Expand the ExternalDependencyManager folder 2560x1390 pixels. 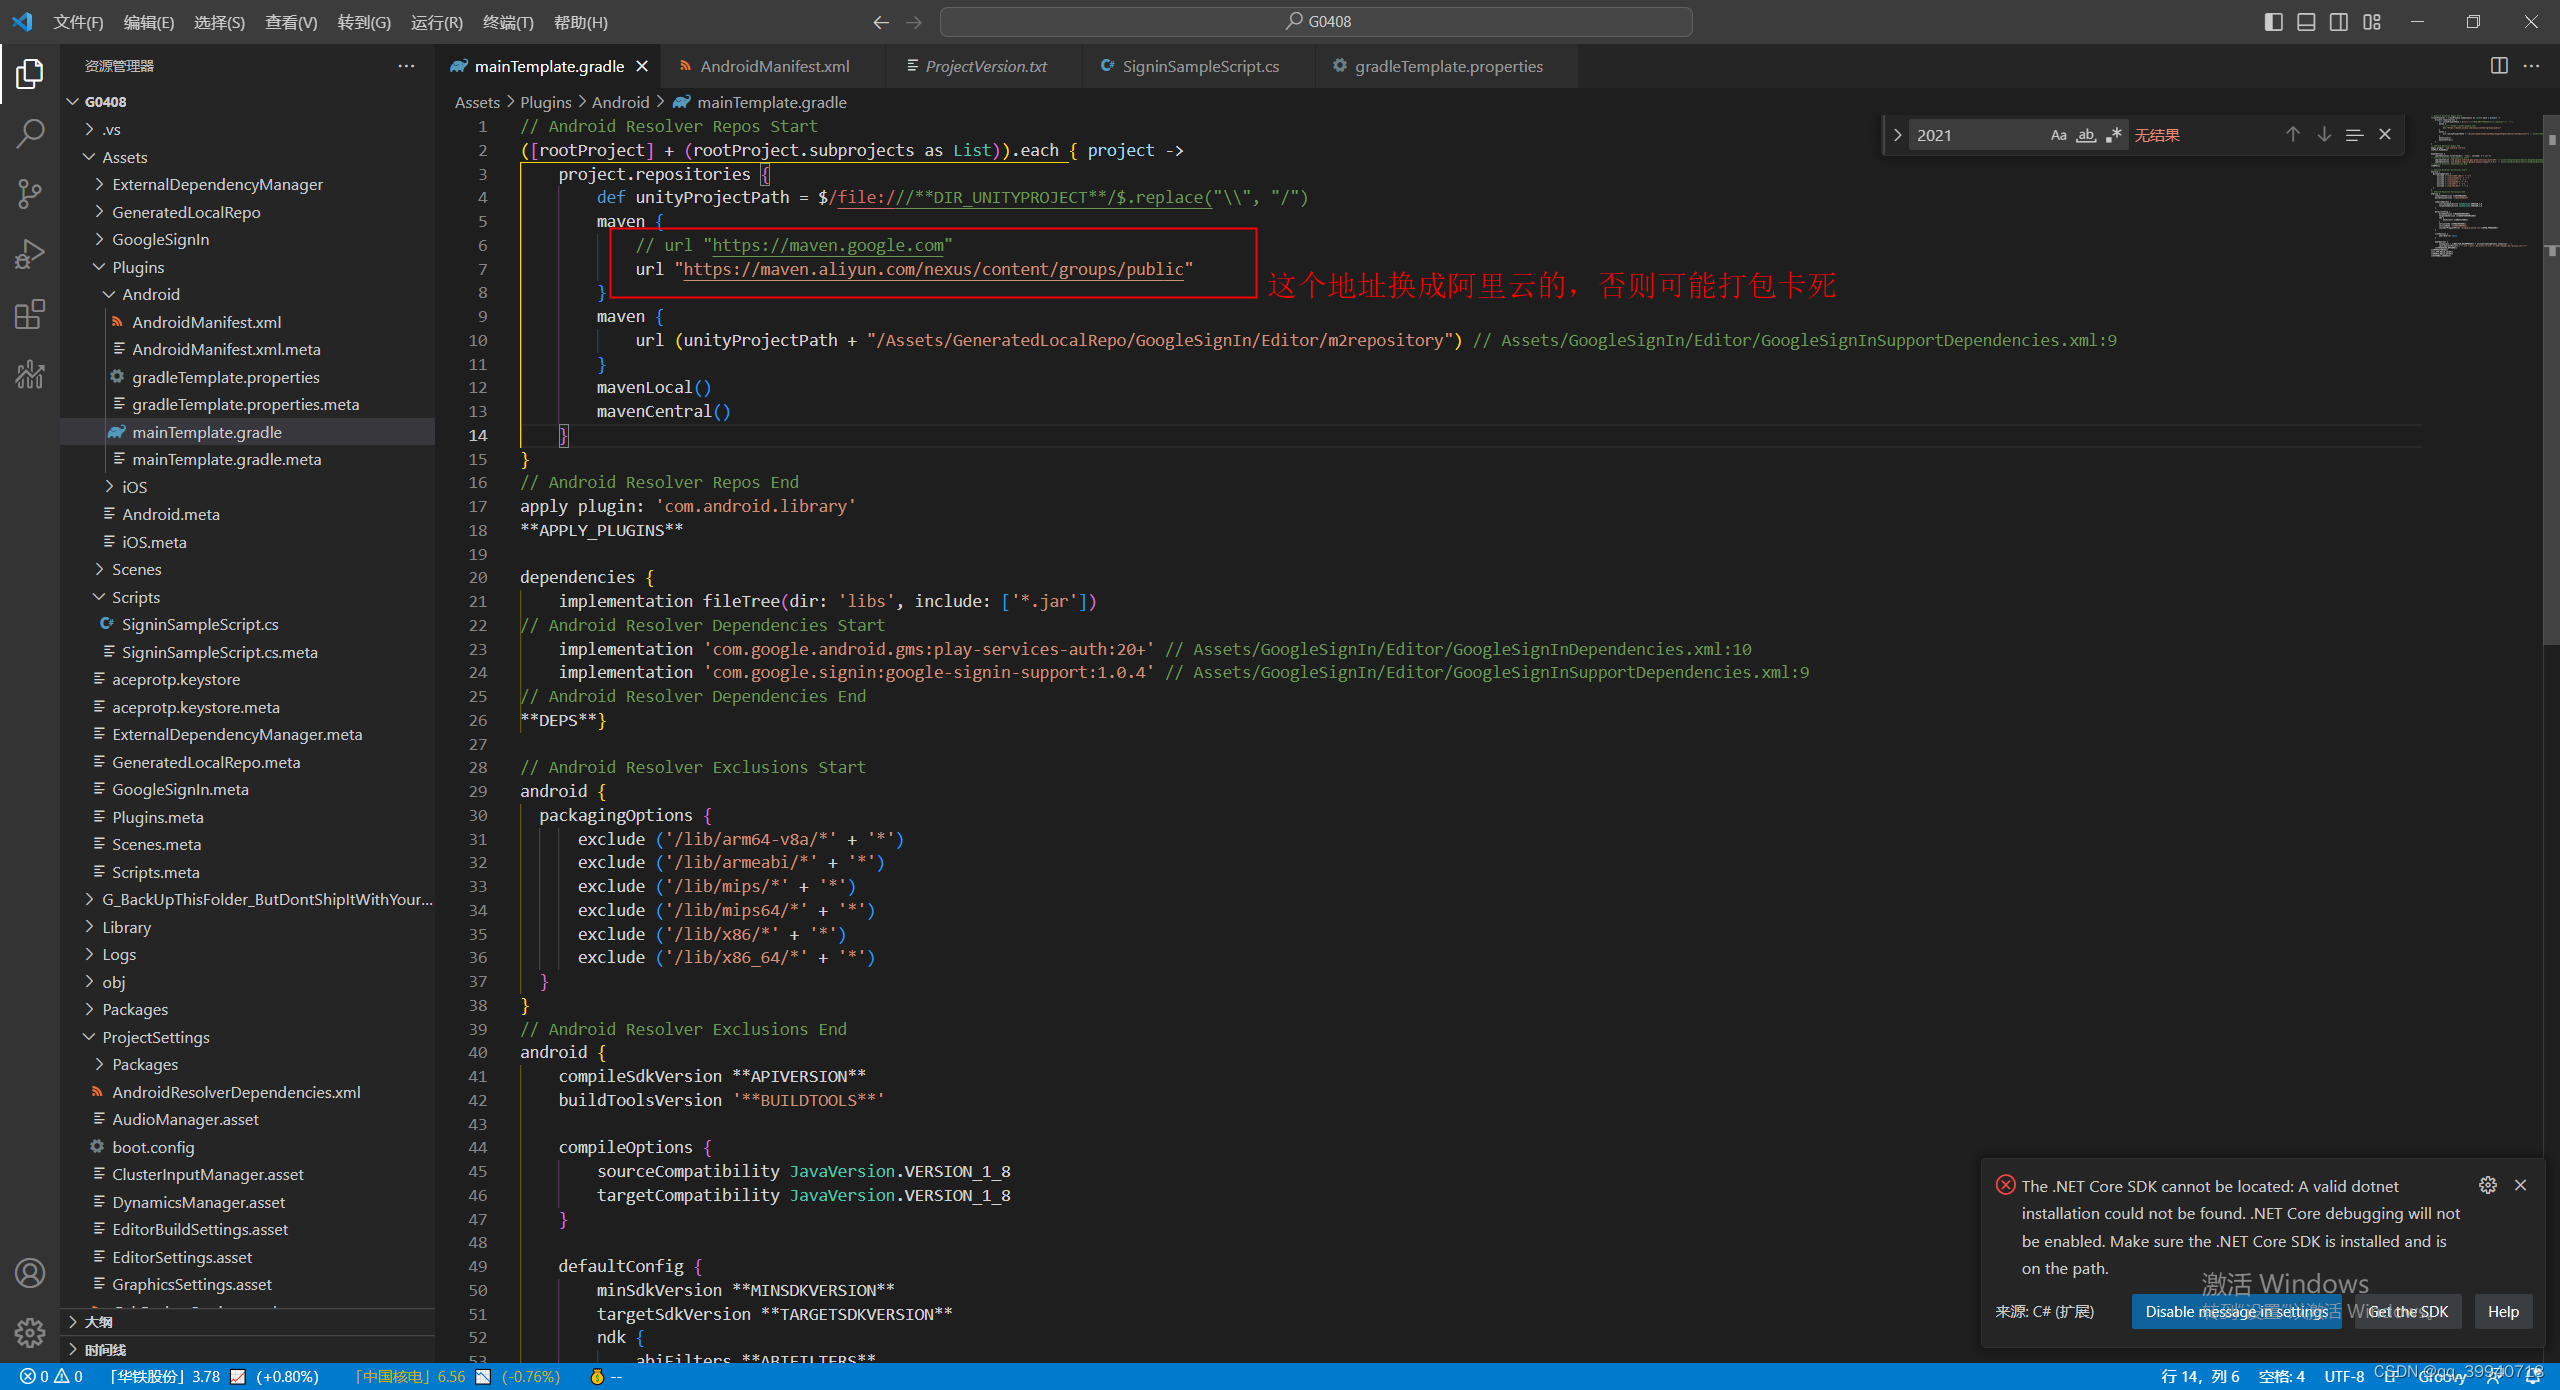click(x=217, y=184)
